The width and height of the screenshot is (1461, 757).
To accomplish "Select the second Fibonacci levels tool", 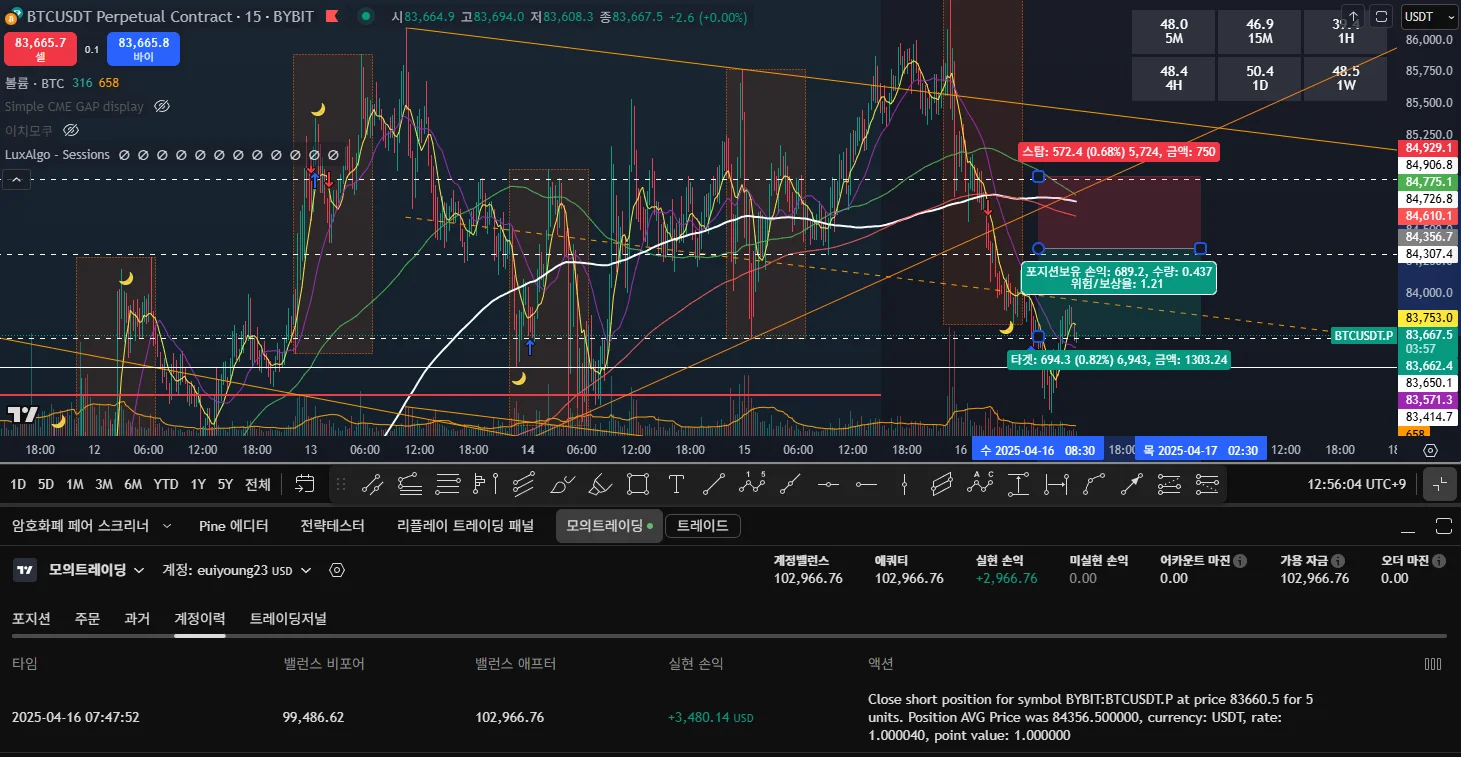I will (x=1207, y=485).
